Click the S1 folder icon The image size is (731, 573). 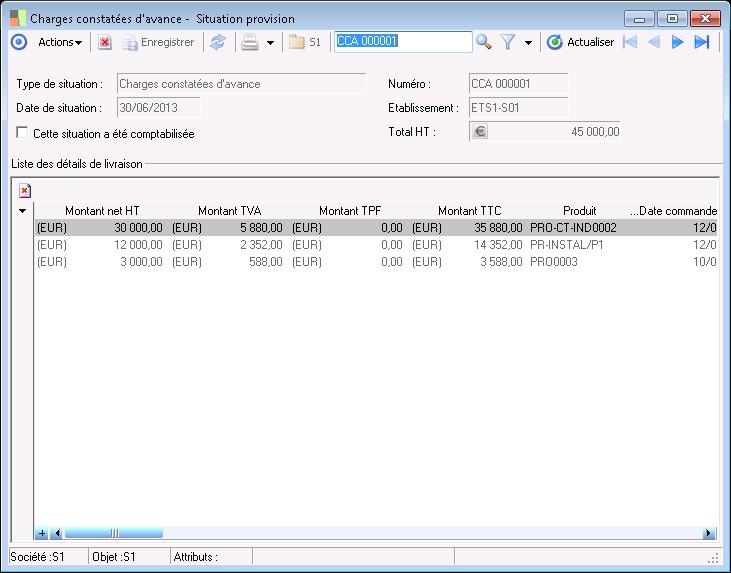[305, 42]
